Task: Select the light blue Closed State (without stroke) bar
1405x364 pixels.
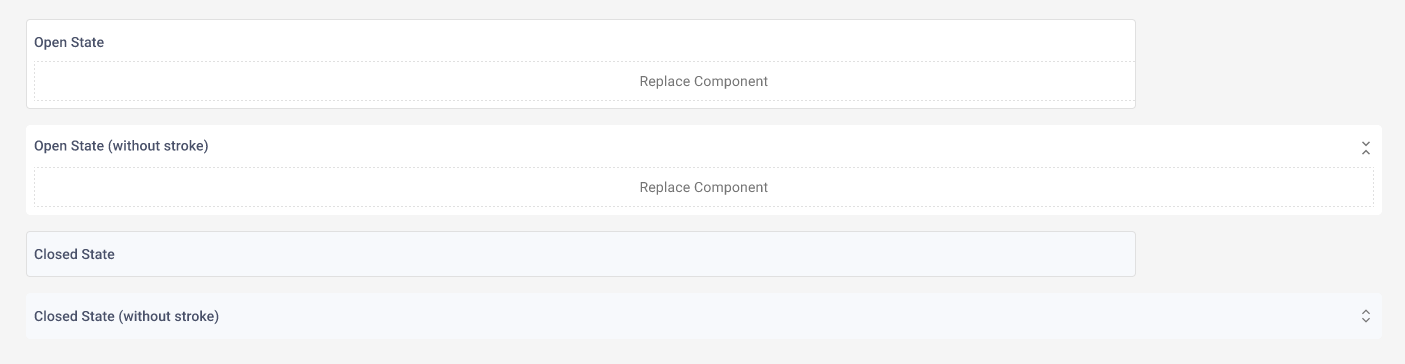Action: 704,316
